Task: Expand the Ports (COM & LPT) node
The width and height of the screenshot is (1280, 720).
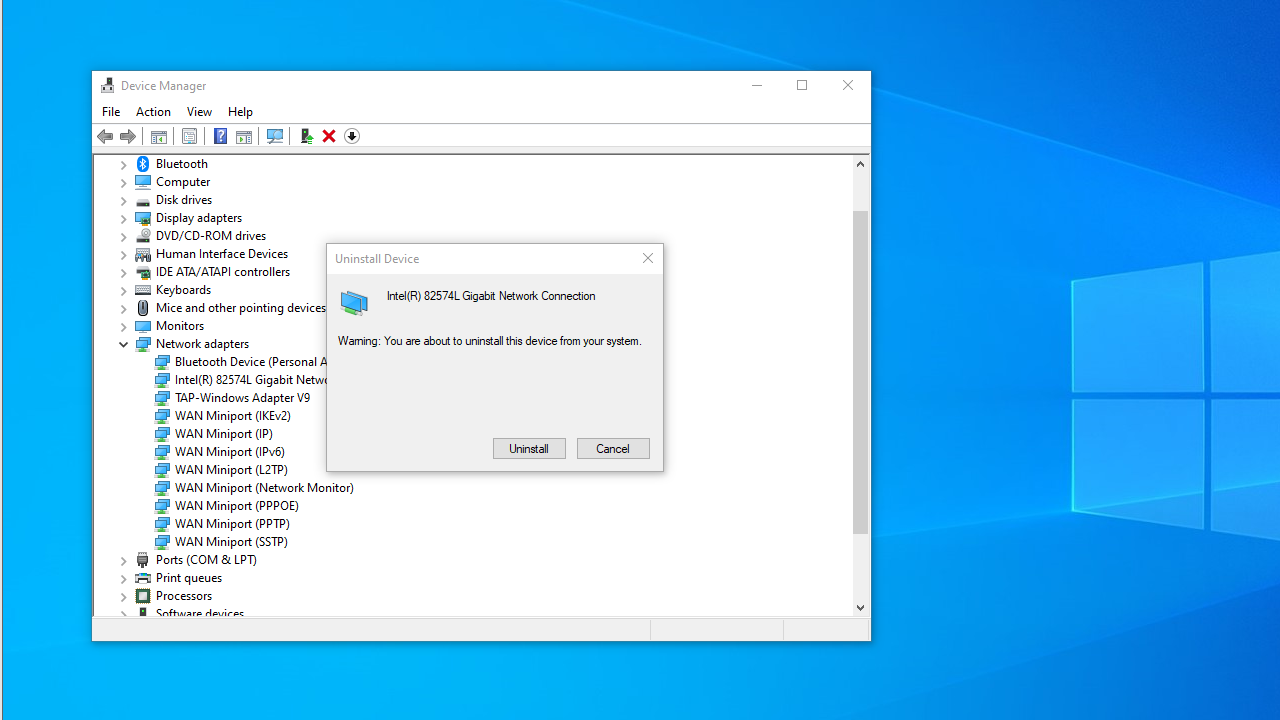Action: [x=124, y=560]
